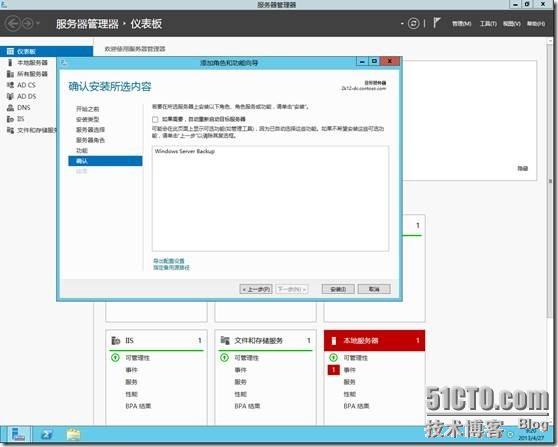Open IIS in the sidebar

[x=21, y=119]
